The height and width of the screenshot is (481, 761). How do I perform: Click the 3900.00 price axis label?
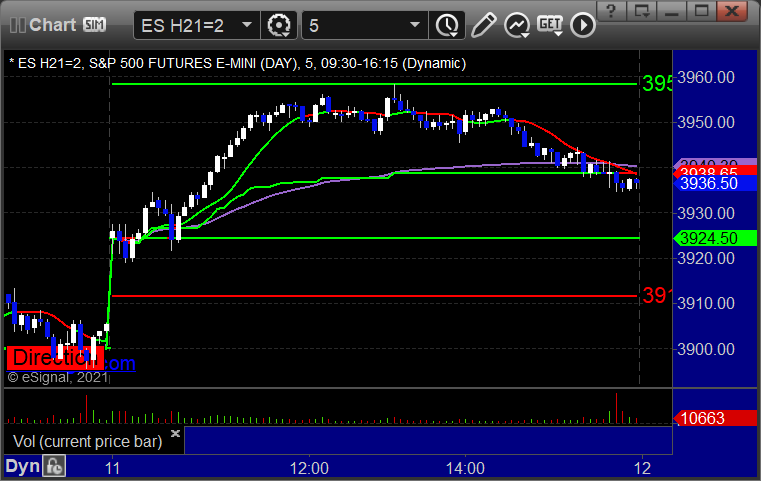pyautogui.click(x=706, y=349)
